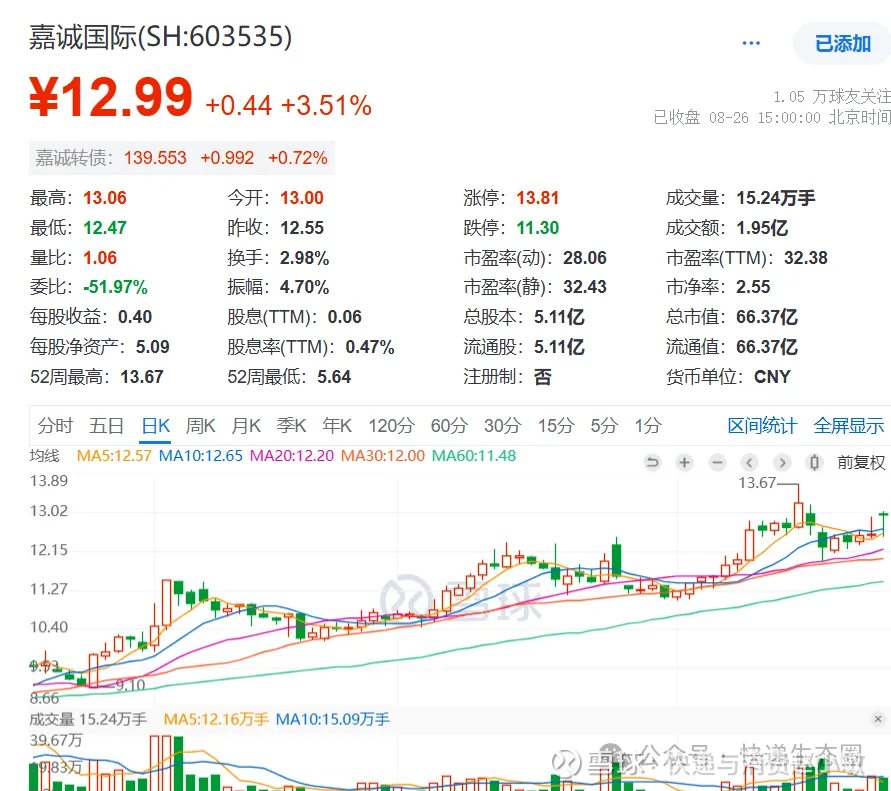Click the current price ¥12.99
The image size is (891, 791).
[111, 97]
